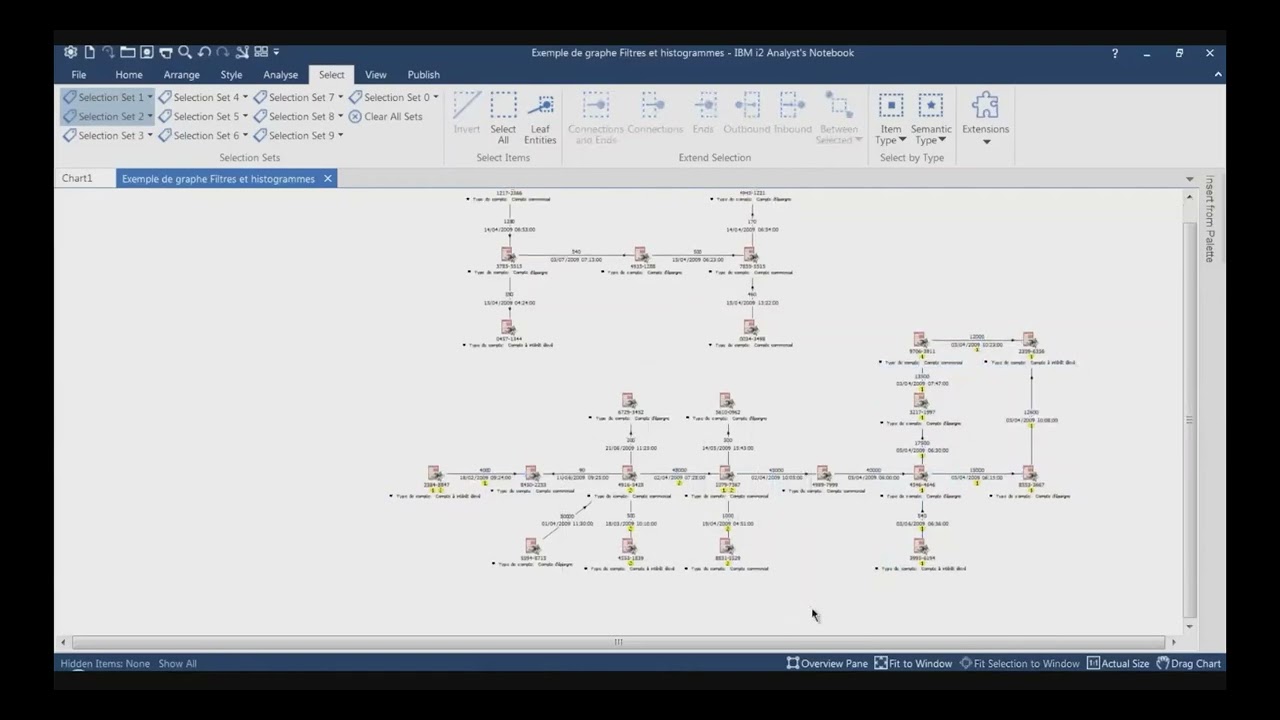Click the vertical scrollbar of the chart

[x=1189, y=420]
